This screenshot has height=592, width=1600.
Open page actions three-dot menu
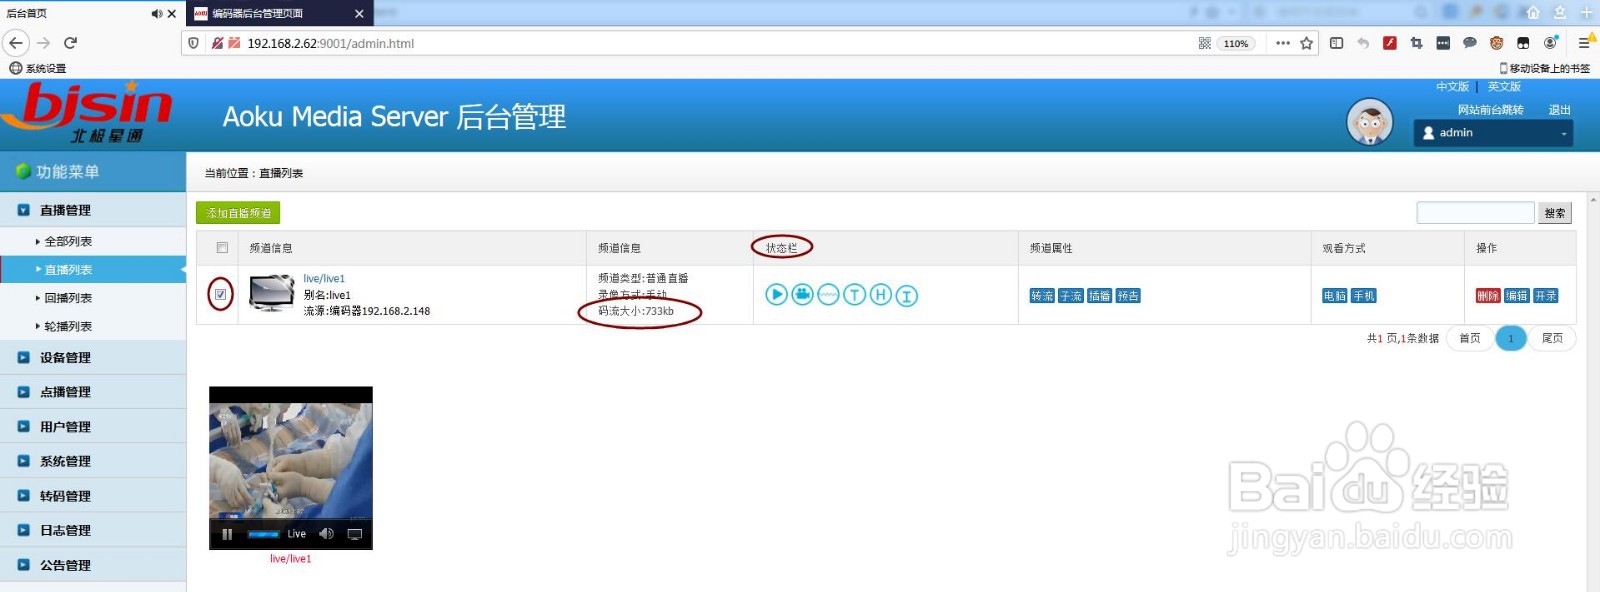click(x=1282, y=43)
